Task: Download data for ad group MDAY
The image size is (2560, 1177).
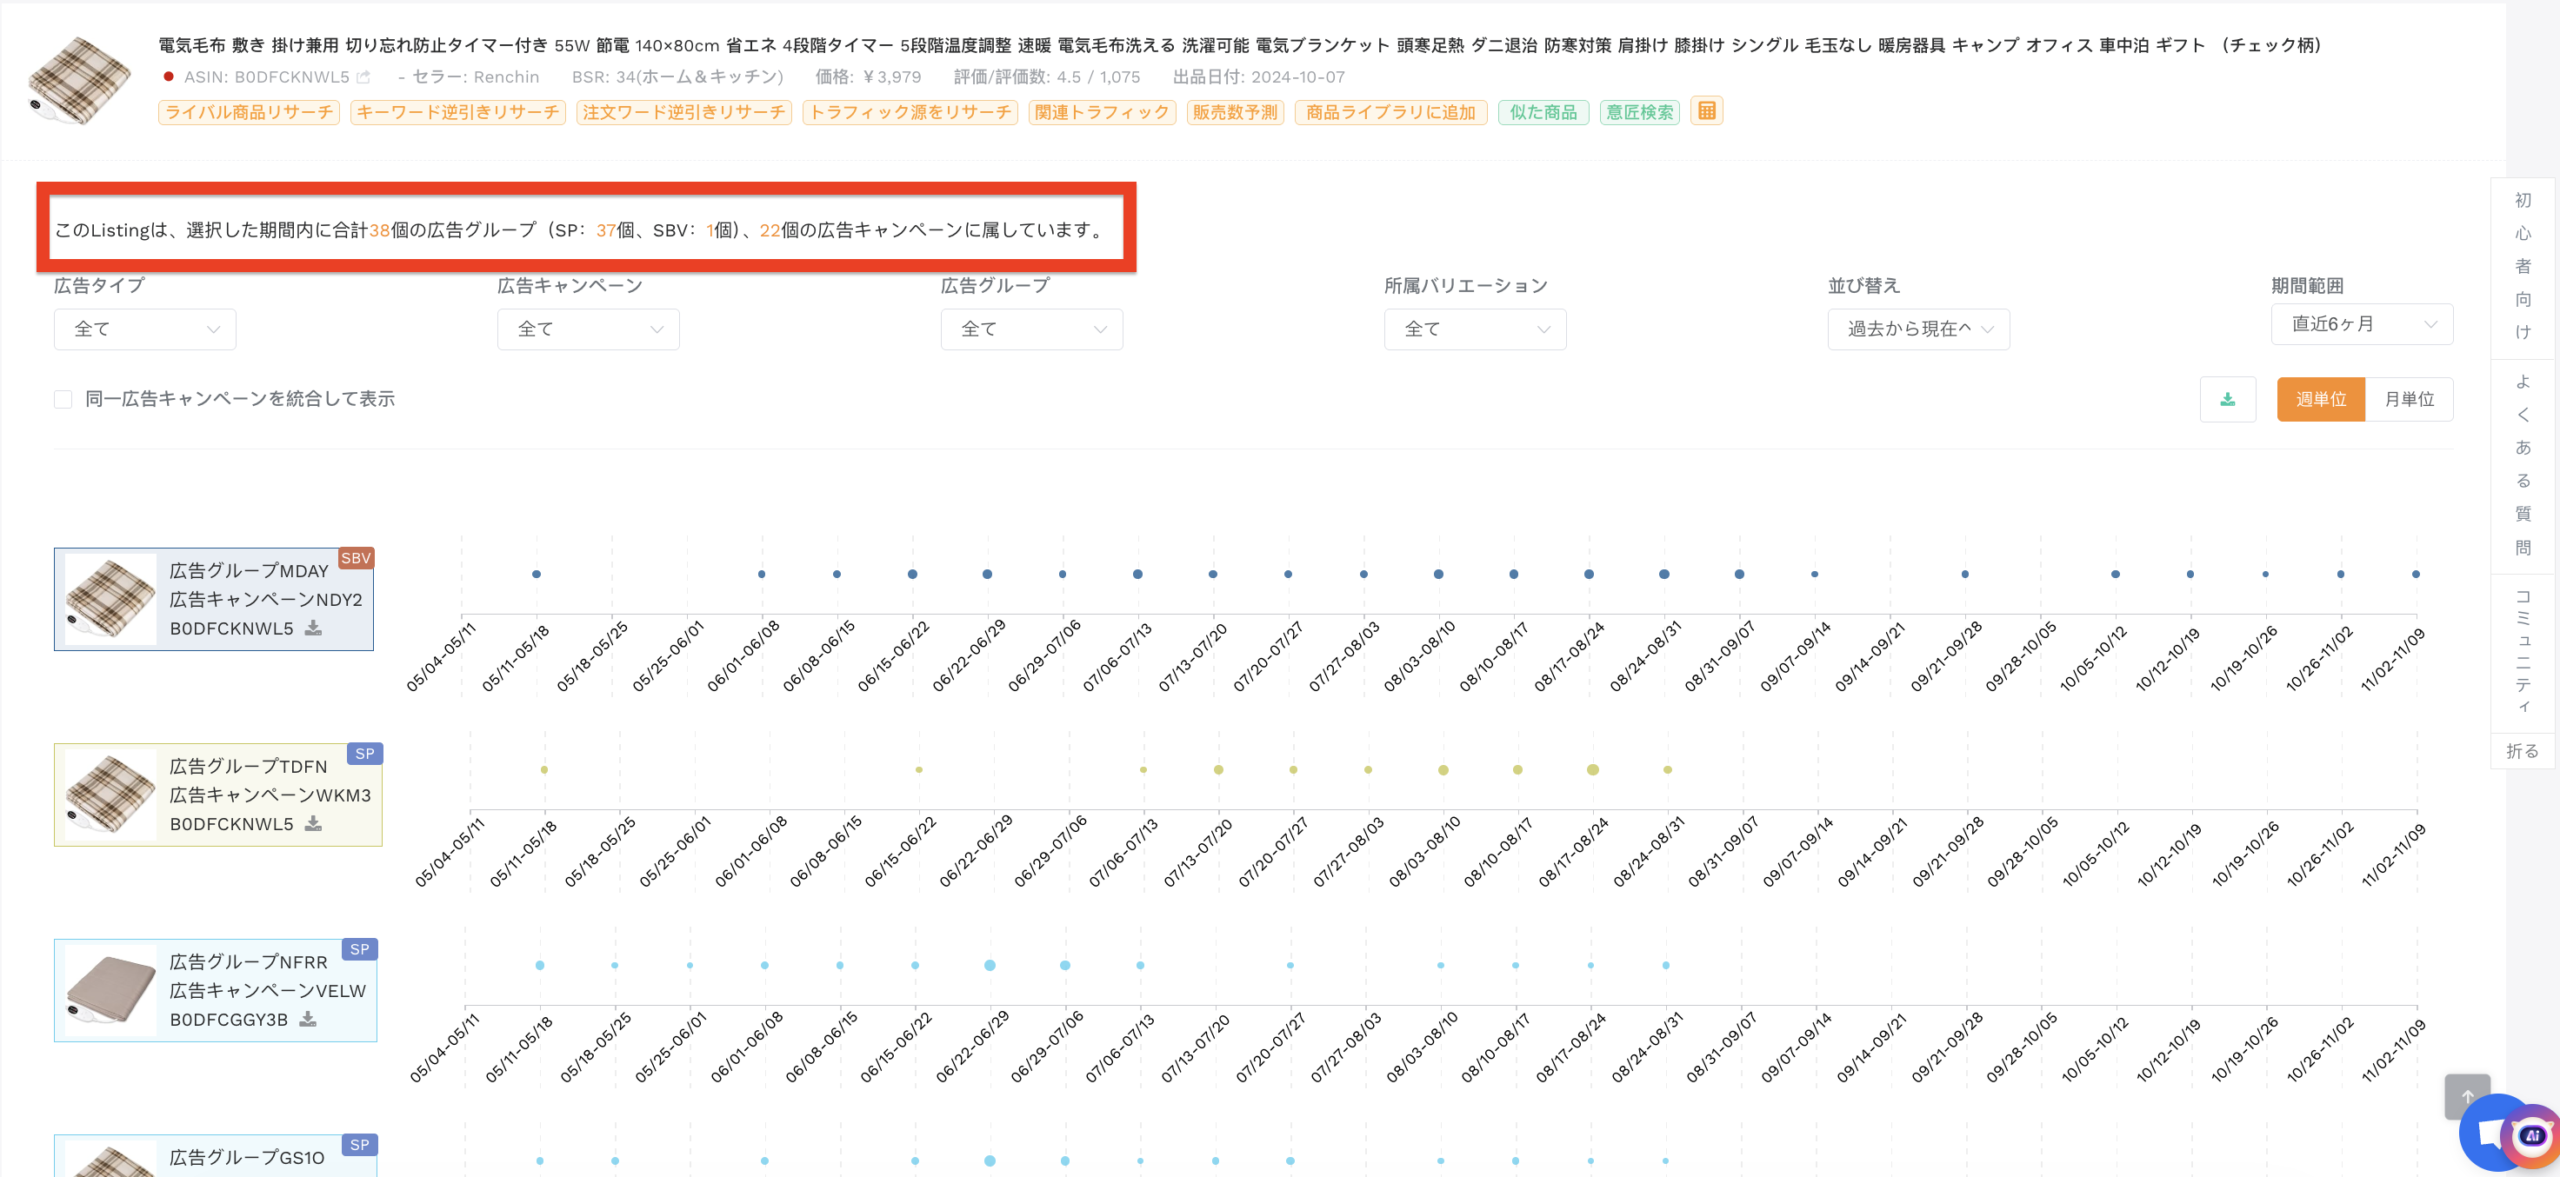Action: tap(313, 629)
